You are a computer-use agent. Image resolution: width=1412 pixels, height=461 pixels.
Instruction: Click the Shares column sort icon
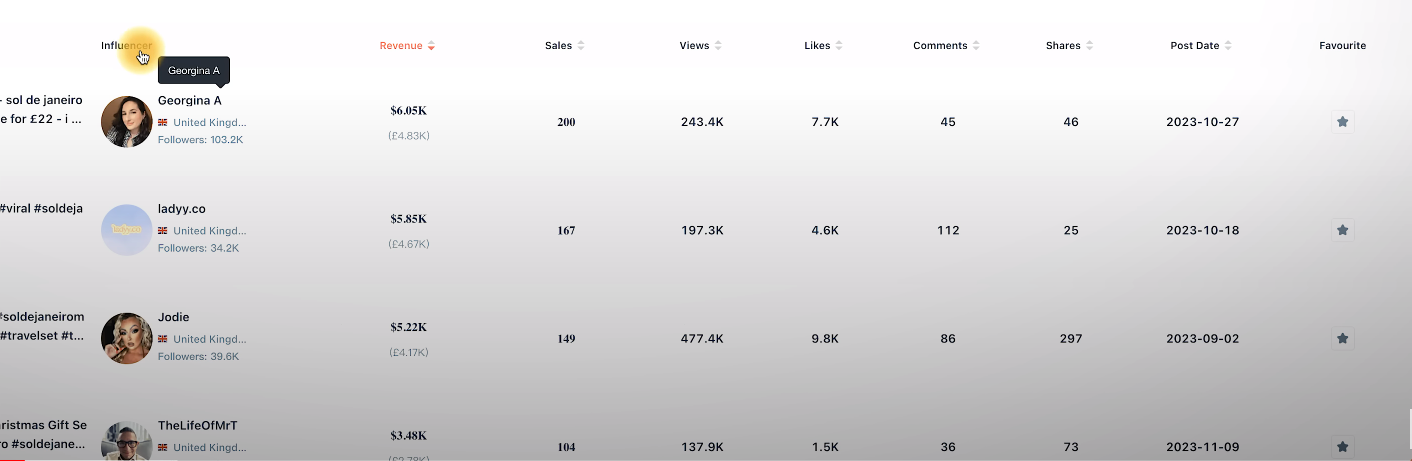(1090, 46)
